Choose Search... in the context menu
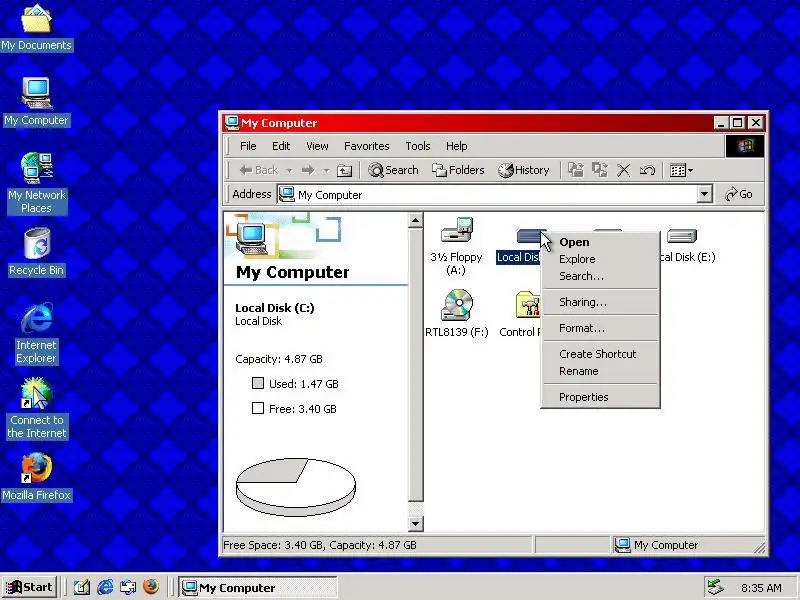The width and height of the screenshot is (800, 600). [x=600, y=276]
